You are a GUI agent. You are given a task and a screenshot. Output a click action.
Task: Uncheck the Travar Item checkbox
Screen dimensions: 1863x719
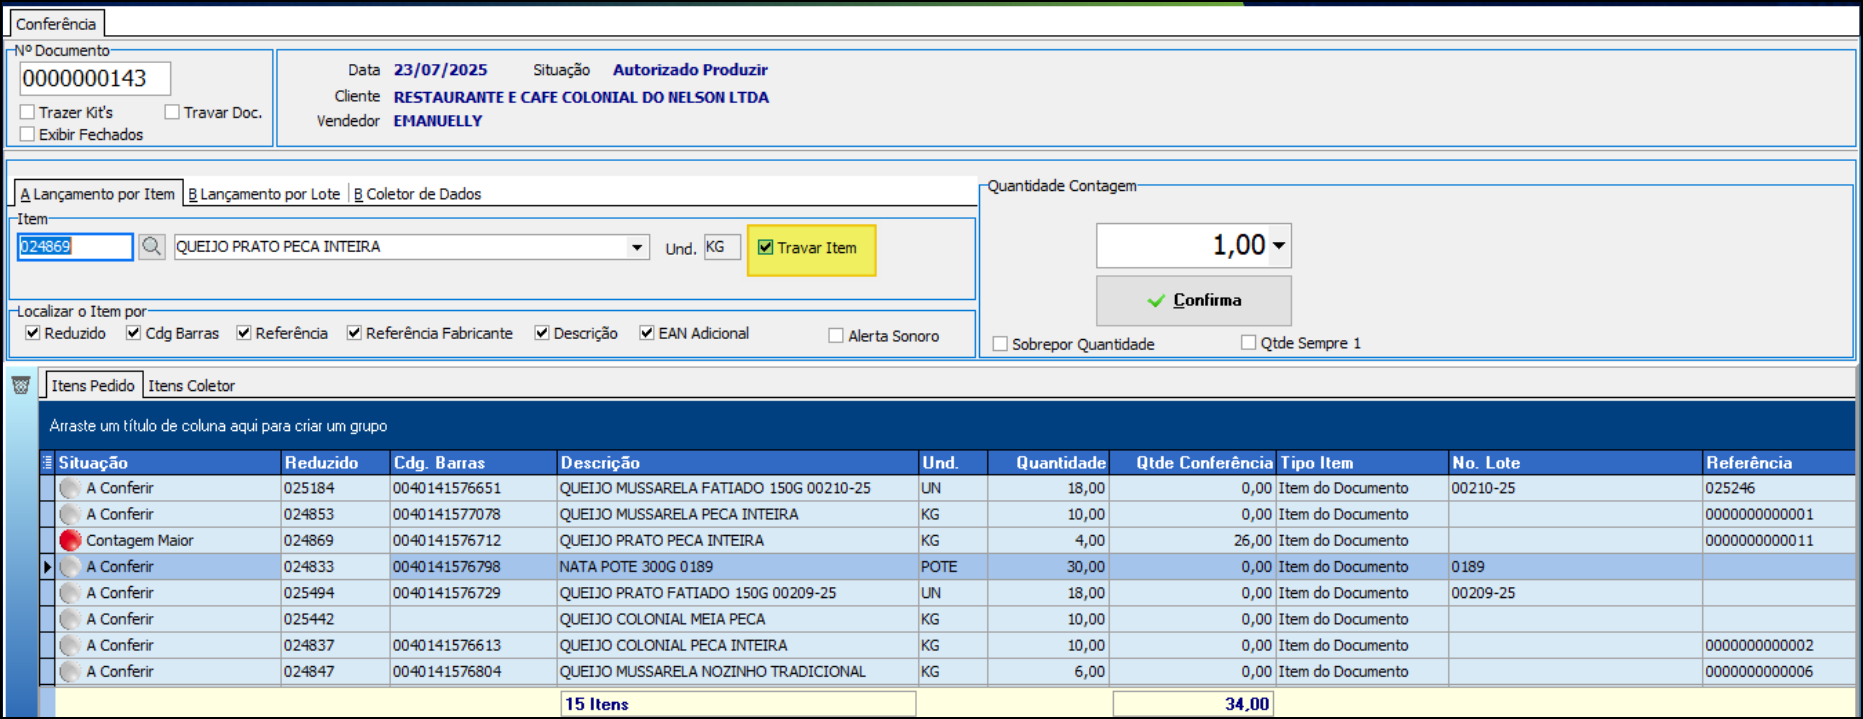(x=766, y=247)
